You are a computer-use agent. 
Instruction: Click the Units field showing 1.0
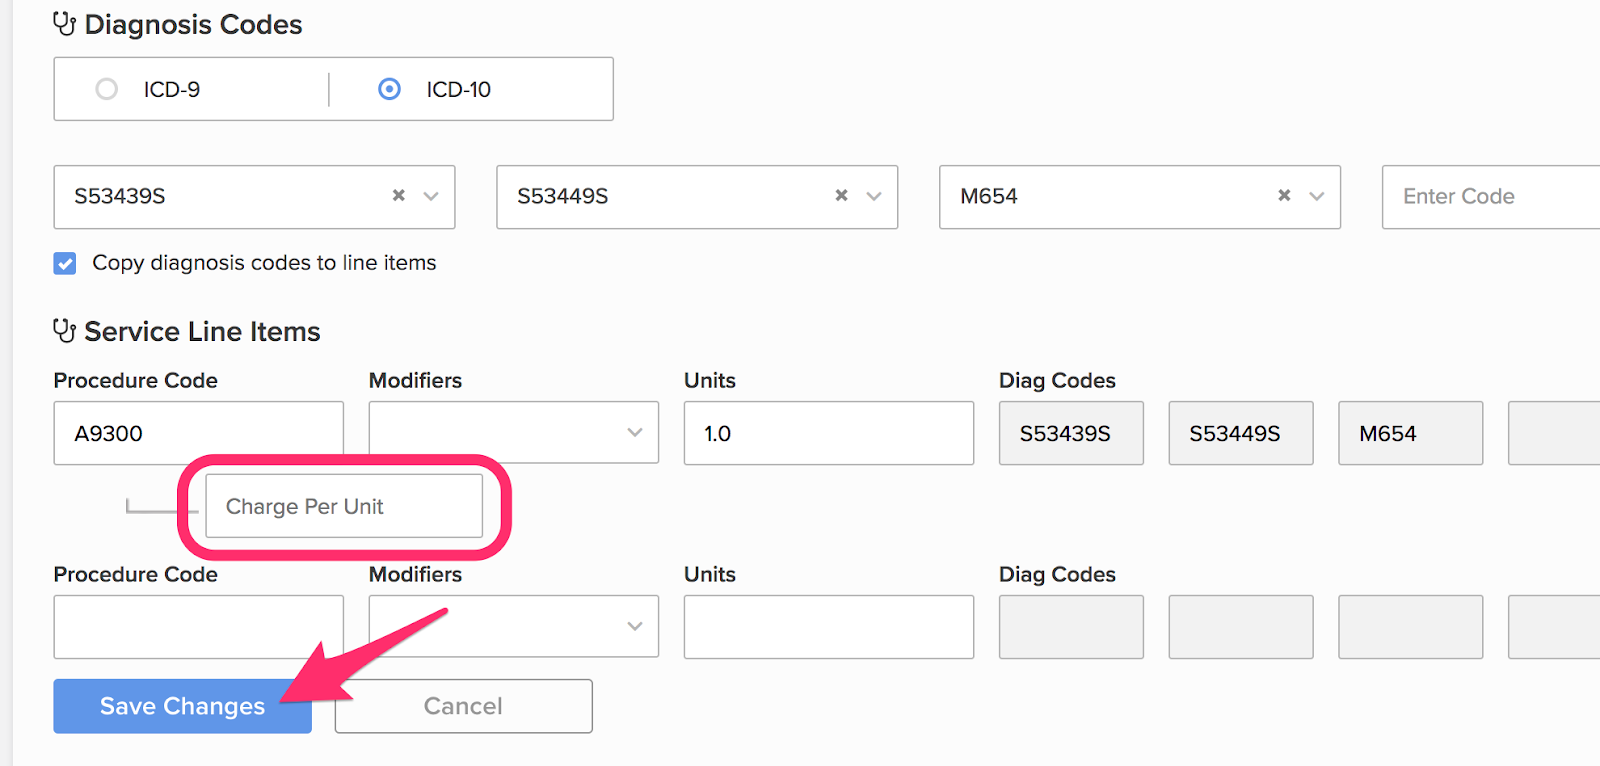pos(829,433)
